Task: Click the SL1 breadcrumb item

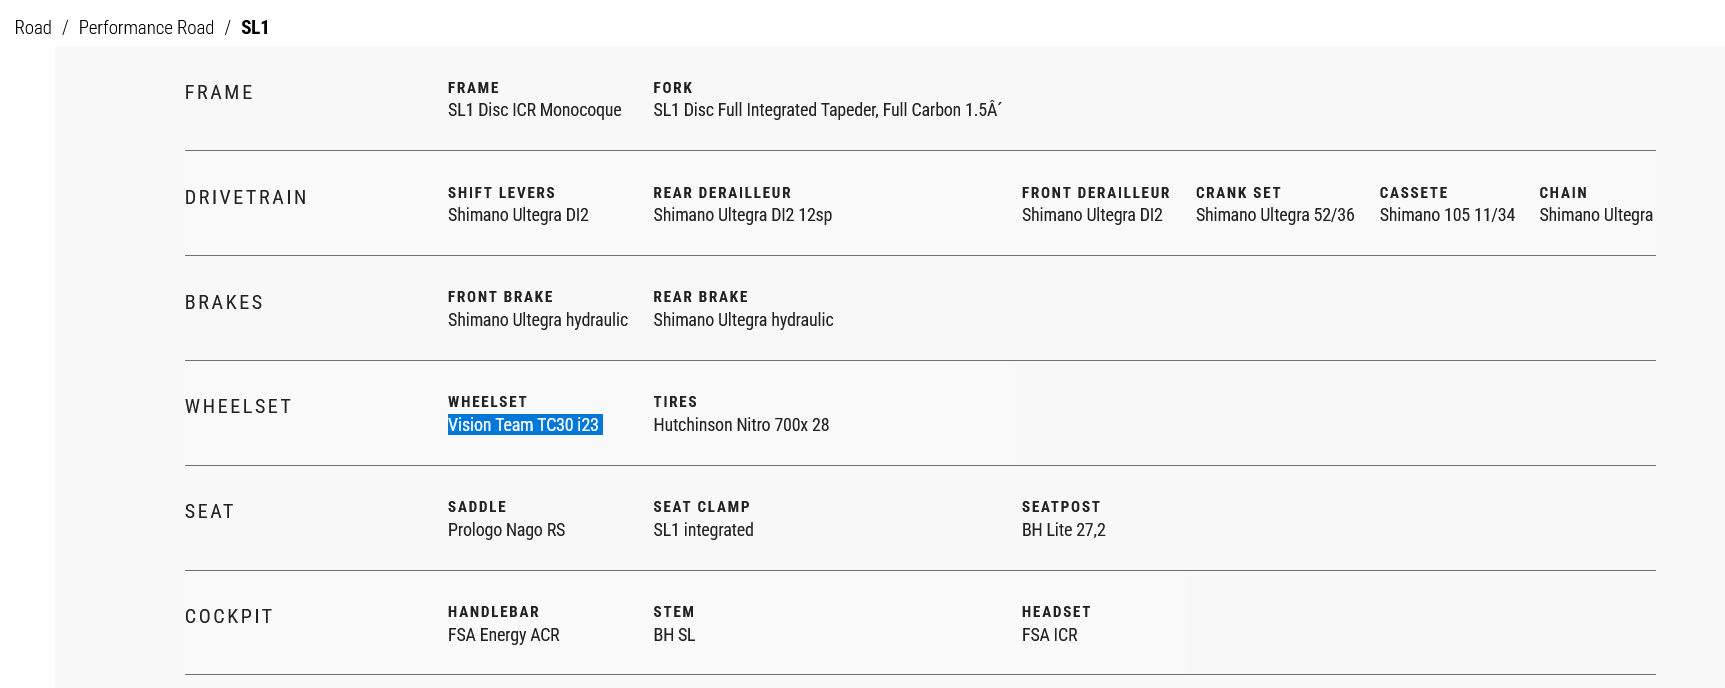Action: tap(255, 28)
